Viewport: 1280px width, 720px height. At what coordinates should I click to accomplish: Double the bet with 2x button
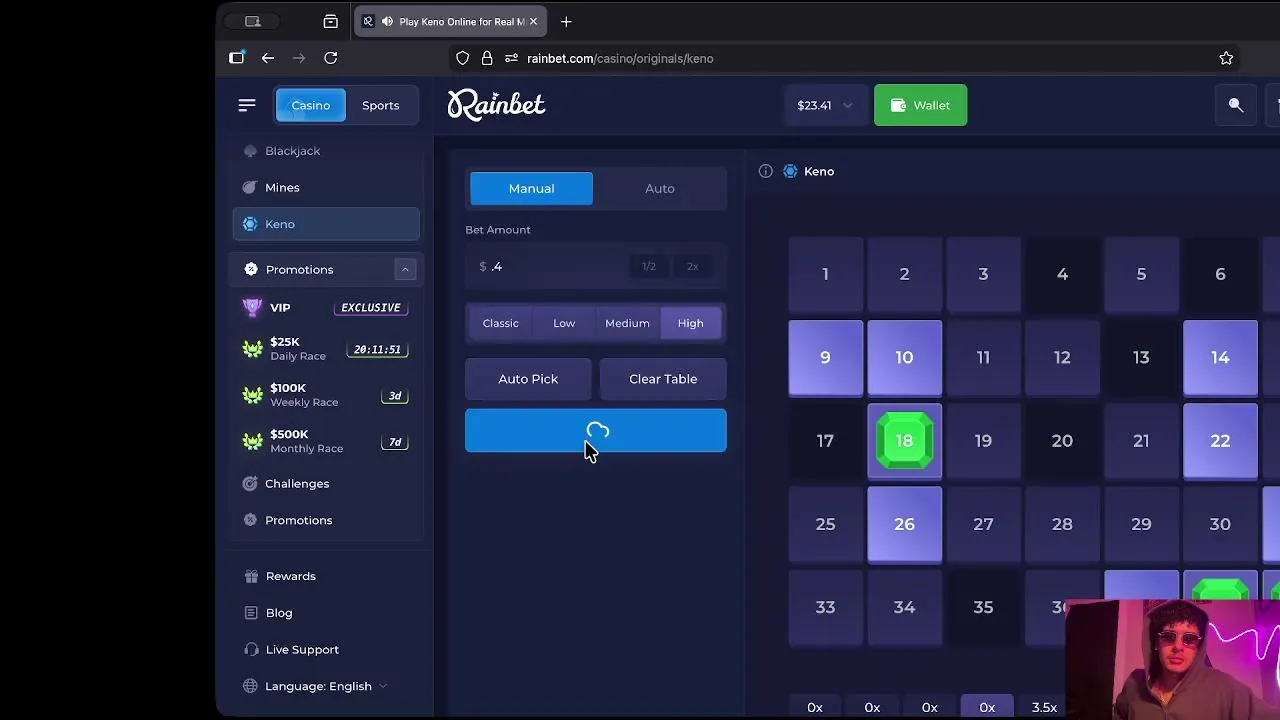click(692, 266)
